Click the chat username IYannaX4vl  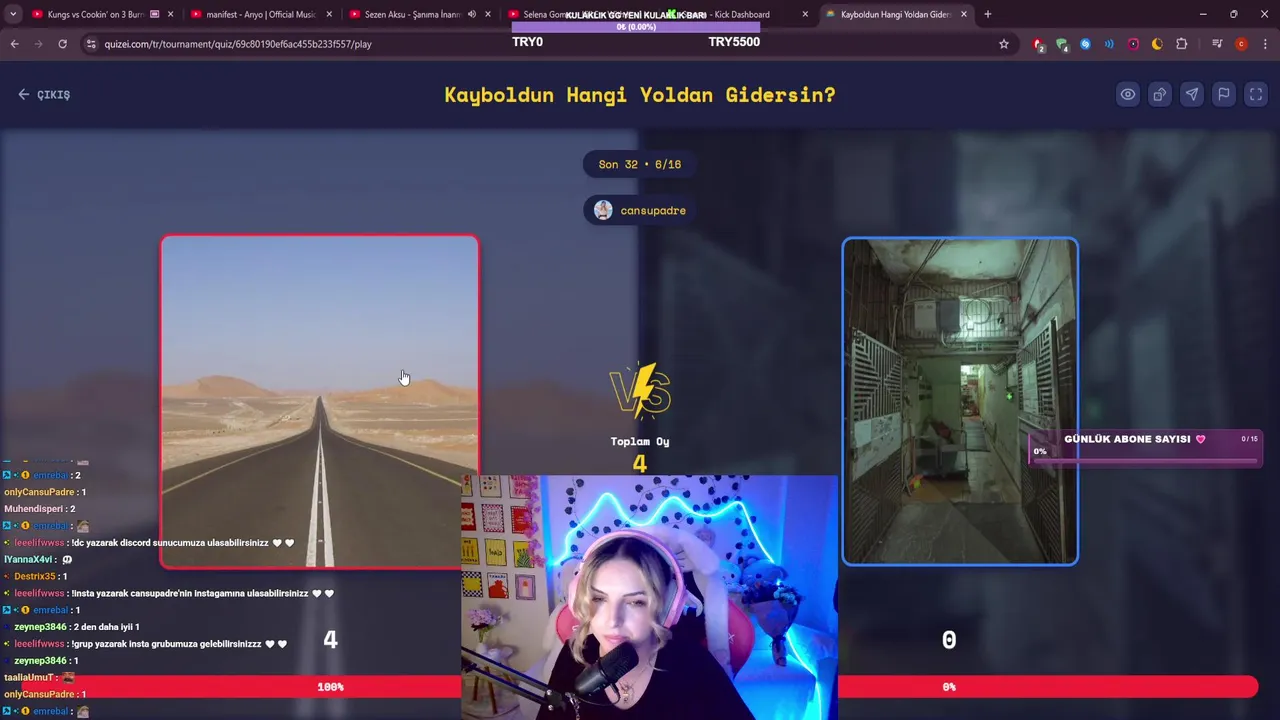point(28,560)
